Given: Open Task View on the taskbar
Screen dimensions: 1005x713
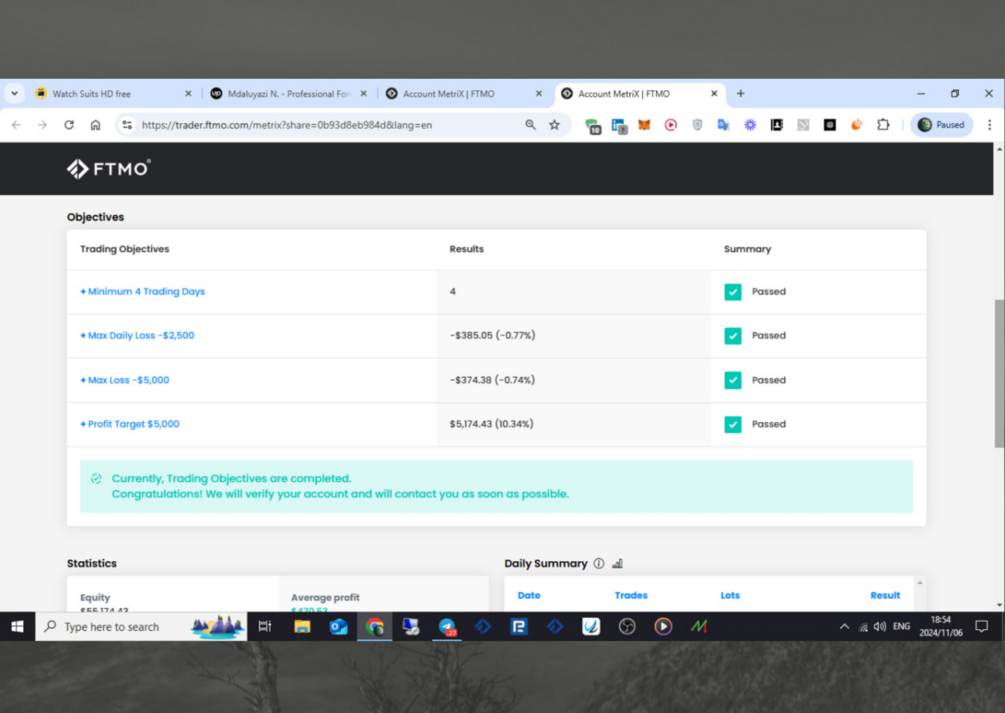Looking at the screenshot, I should [x=265, y=627].
